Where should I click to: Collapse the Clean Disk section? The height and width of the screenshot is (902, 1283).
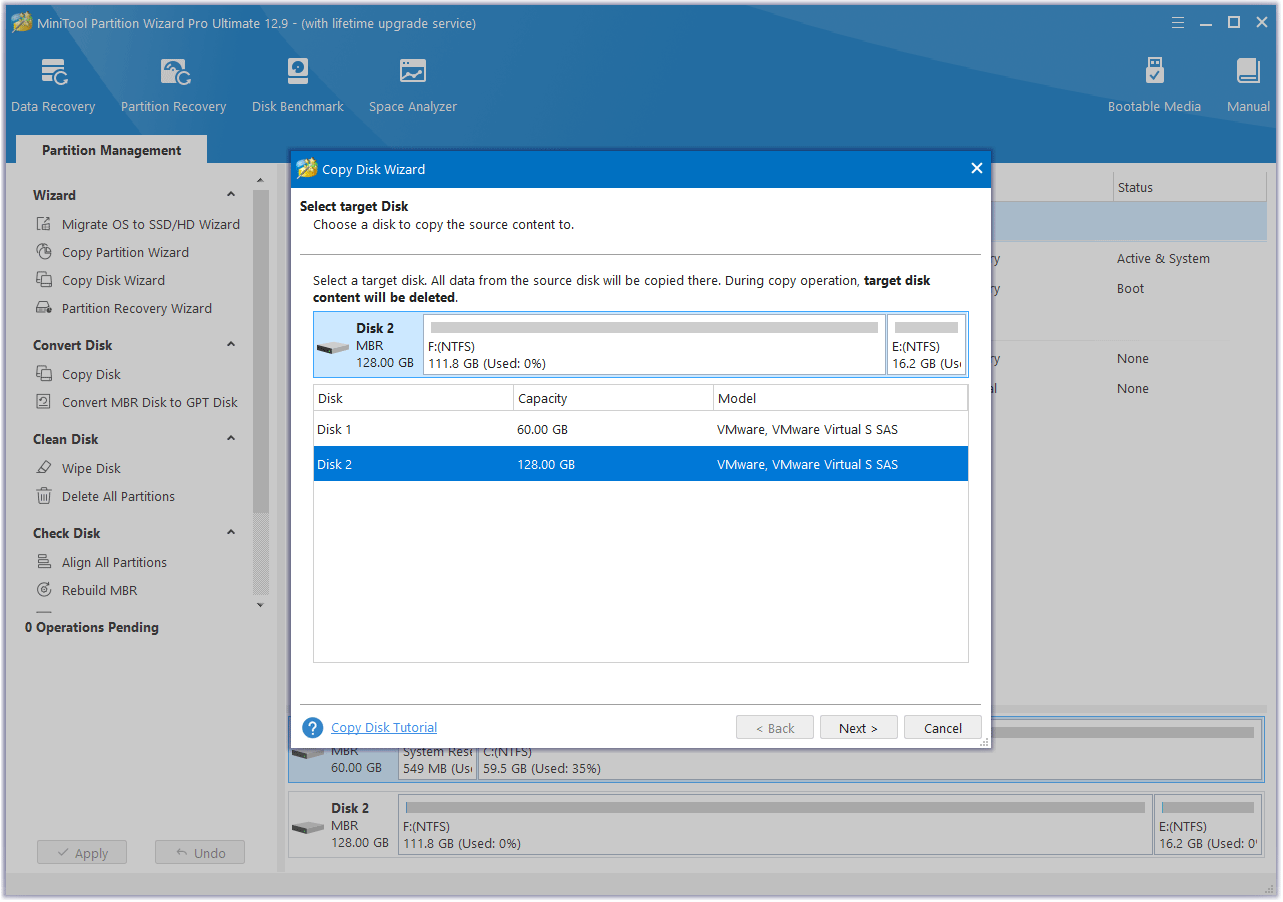point(231,439)
